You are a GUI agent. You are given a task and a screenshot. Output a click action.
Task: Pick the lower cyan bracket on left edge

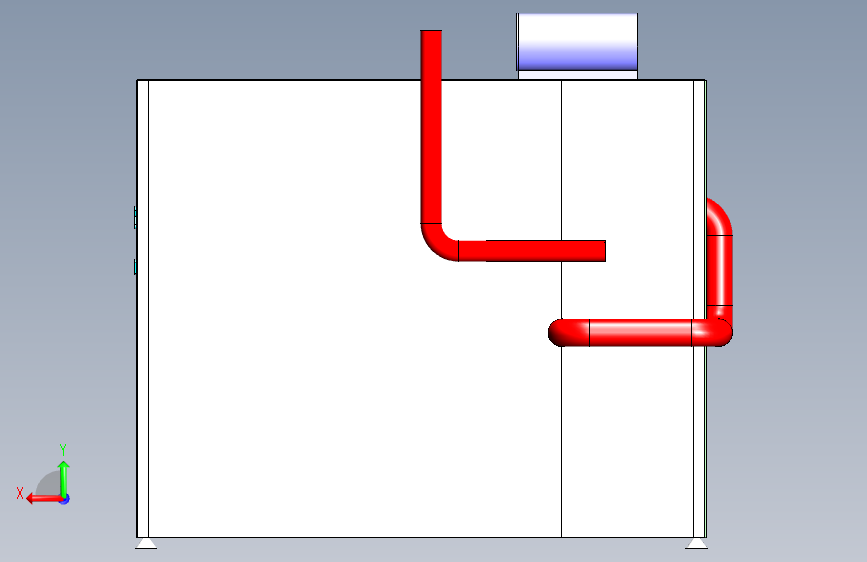pos(135,267)
